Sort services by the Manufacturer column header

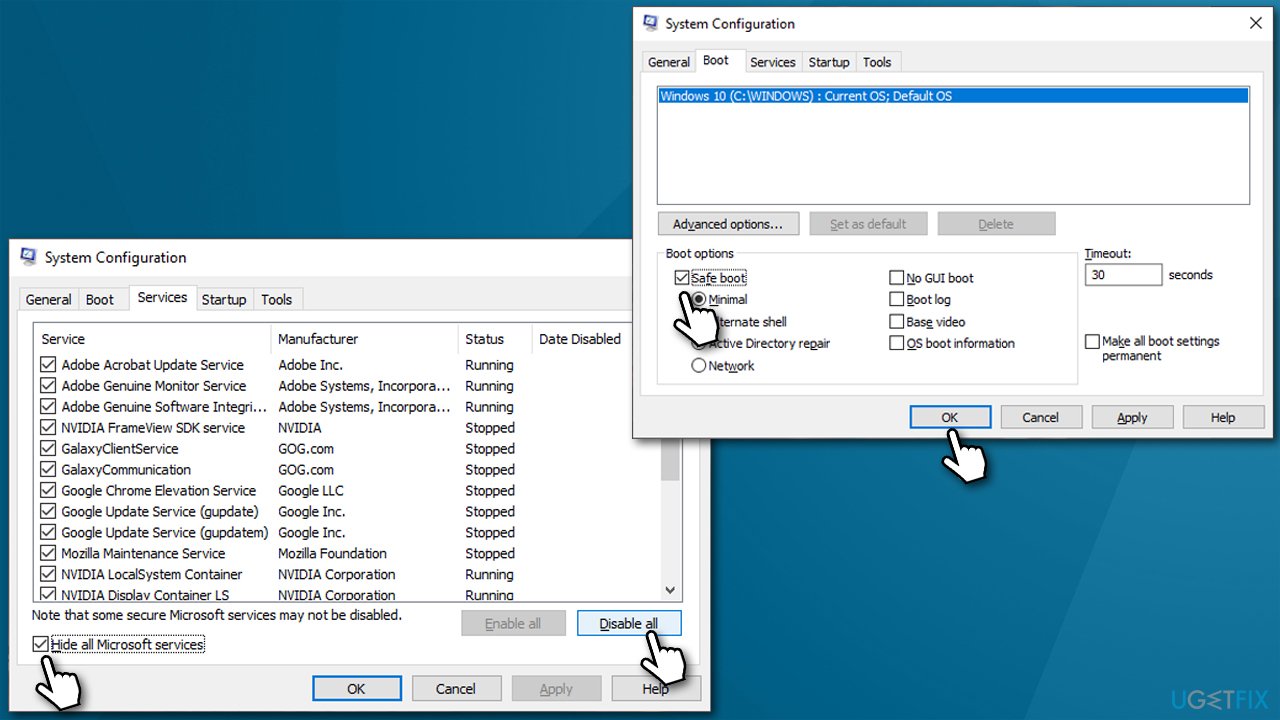(x=317, y=339)
